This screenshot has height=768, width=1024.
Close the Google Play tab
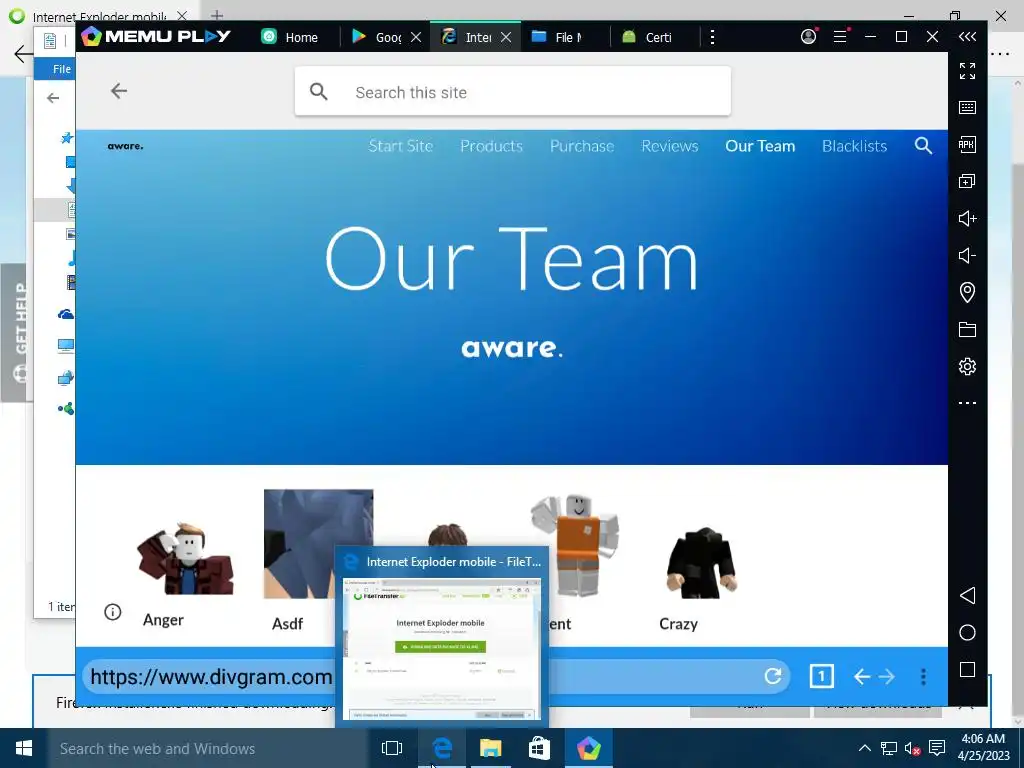click(416, 37)
